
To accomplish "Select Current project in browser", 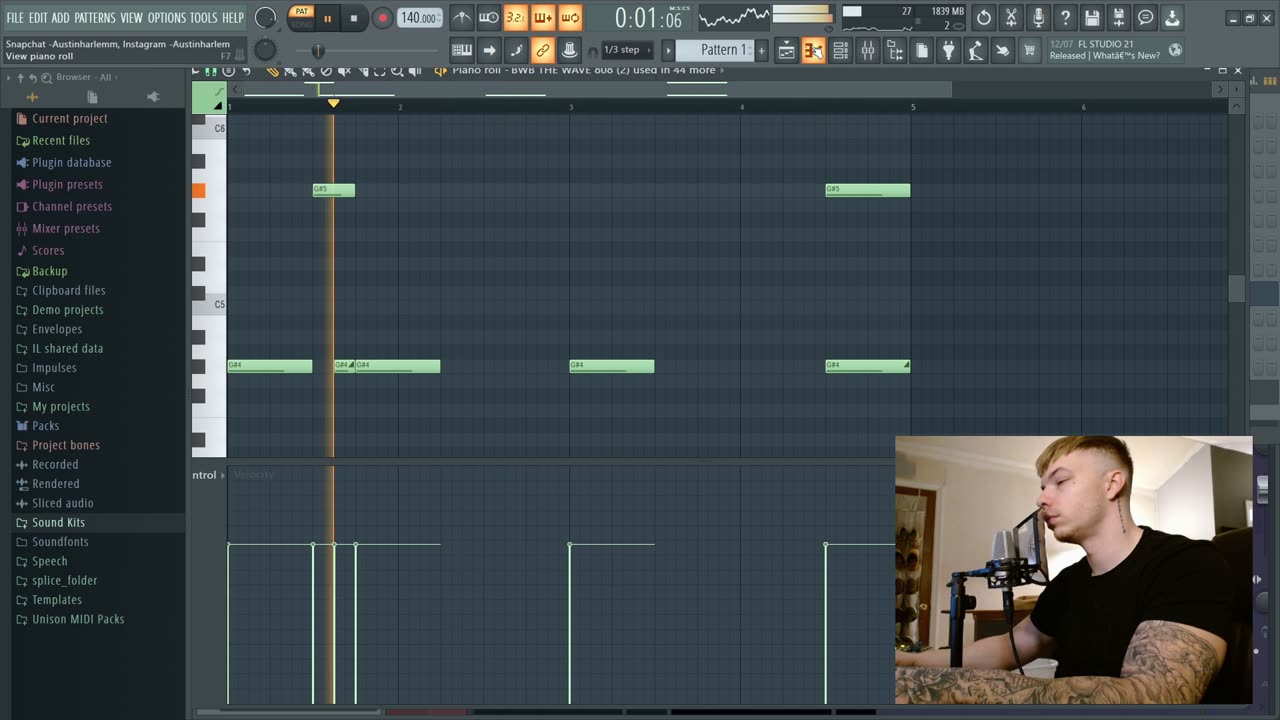I will 69,118.
